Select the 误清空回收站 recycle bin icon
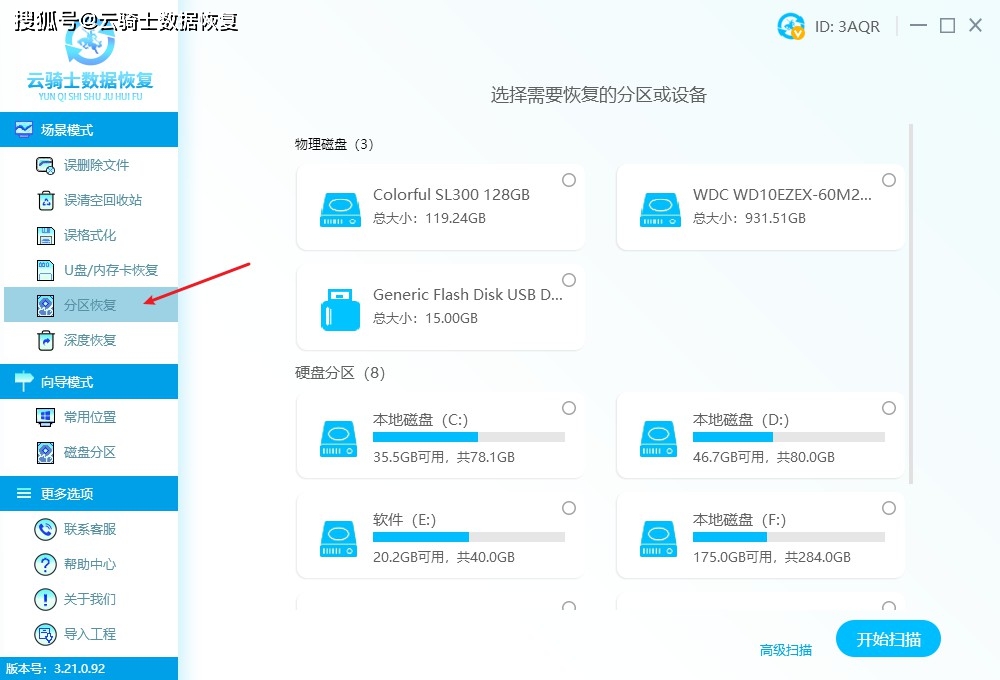The image size is (1000, 680). 46,201
